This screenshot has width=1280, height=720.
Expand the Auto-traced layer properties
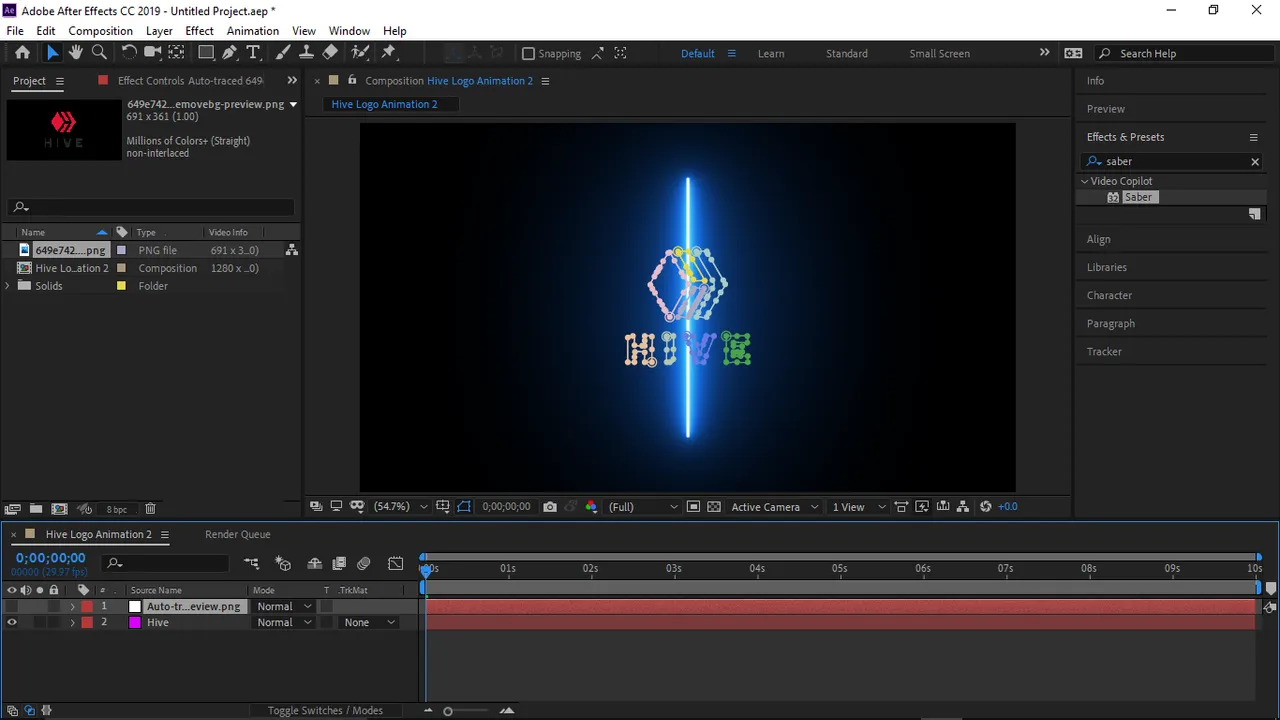[72, 606]
